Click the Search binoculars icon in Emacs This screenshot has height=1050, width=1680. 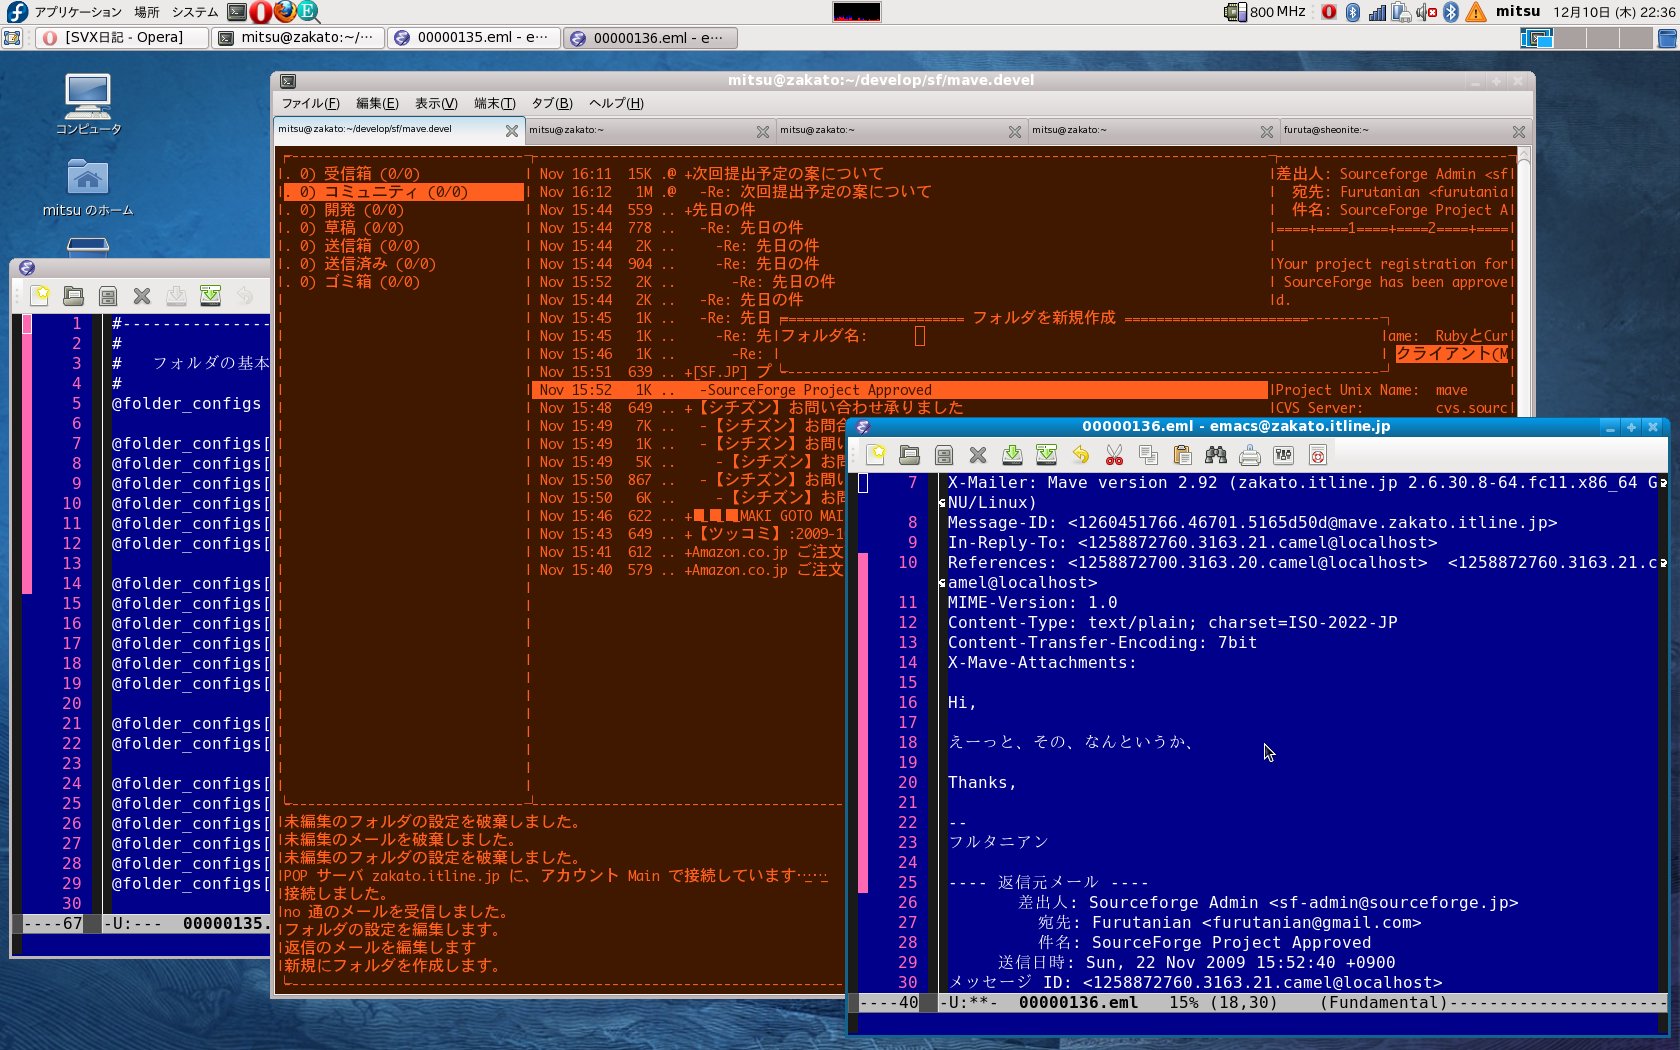coord(1216,456)
